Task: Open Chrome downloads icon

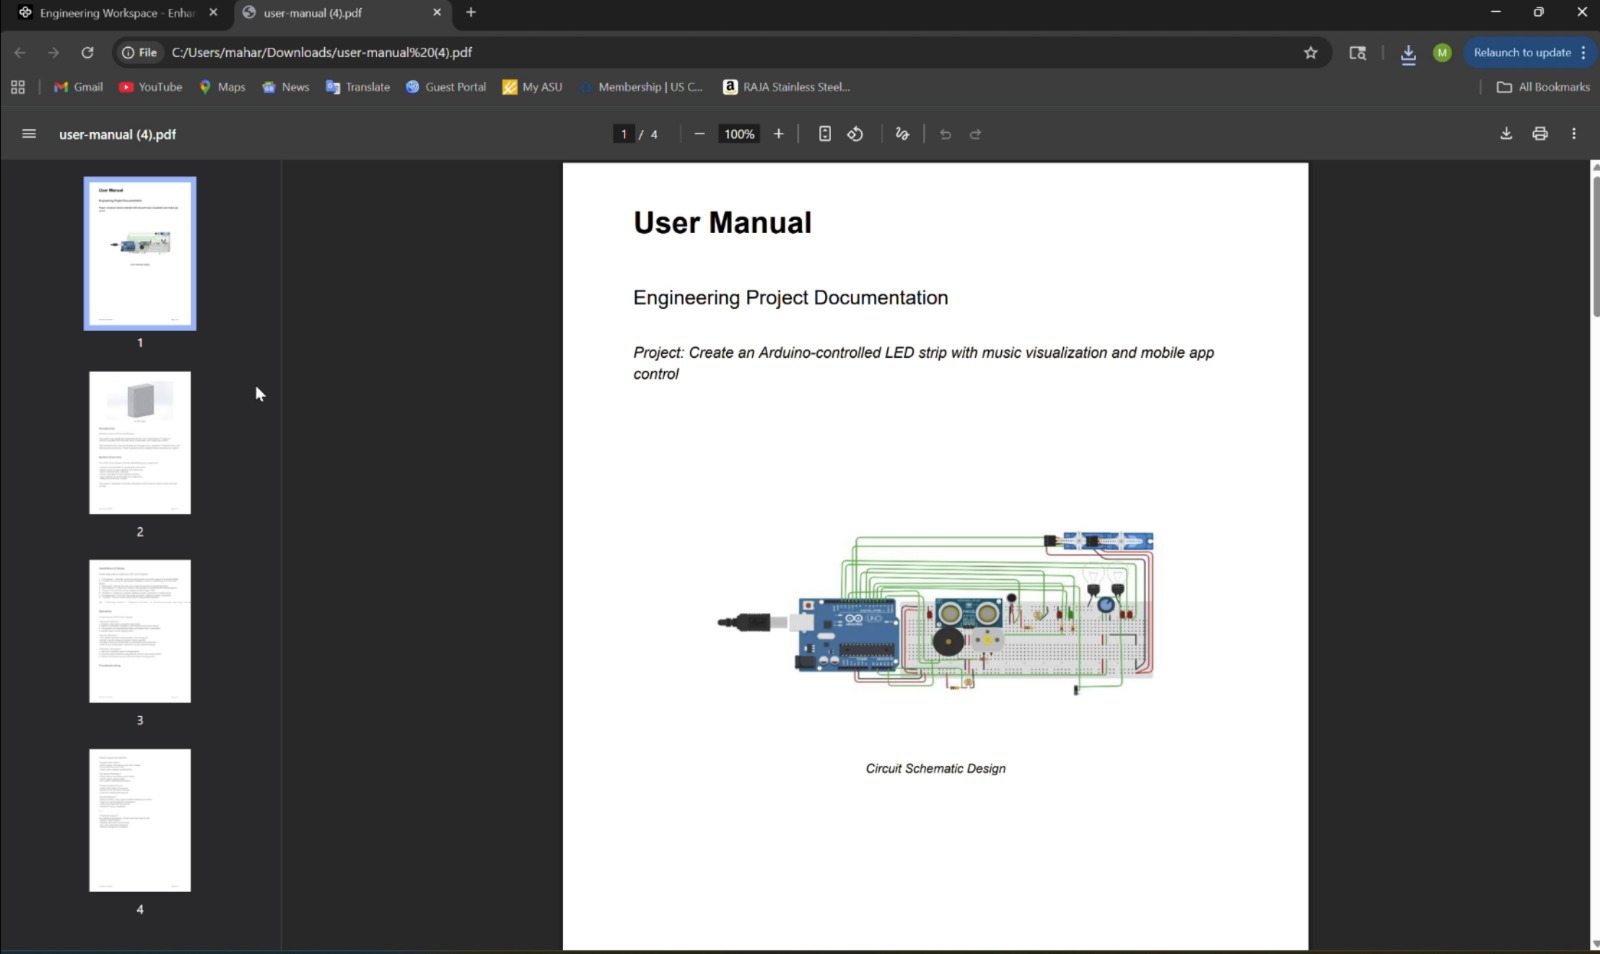Action: click(x=1408, y=53)
